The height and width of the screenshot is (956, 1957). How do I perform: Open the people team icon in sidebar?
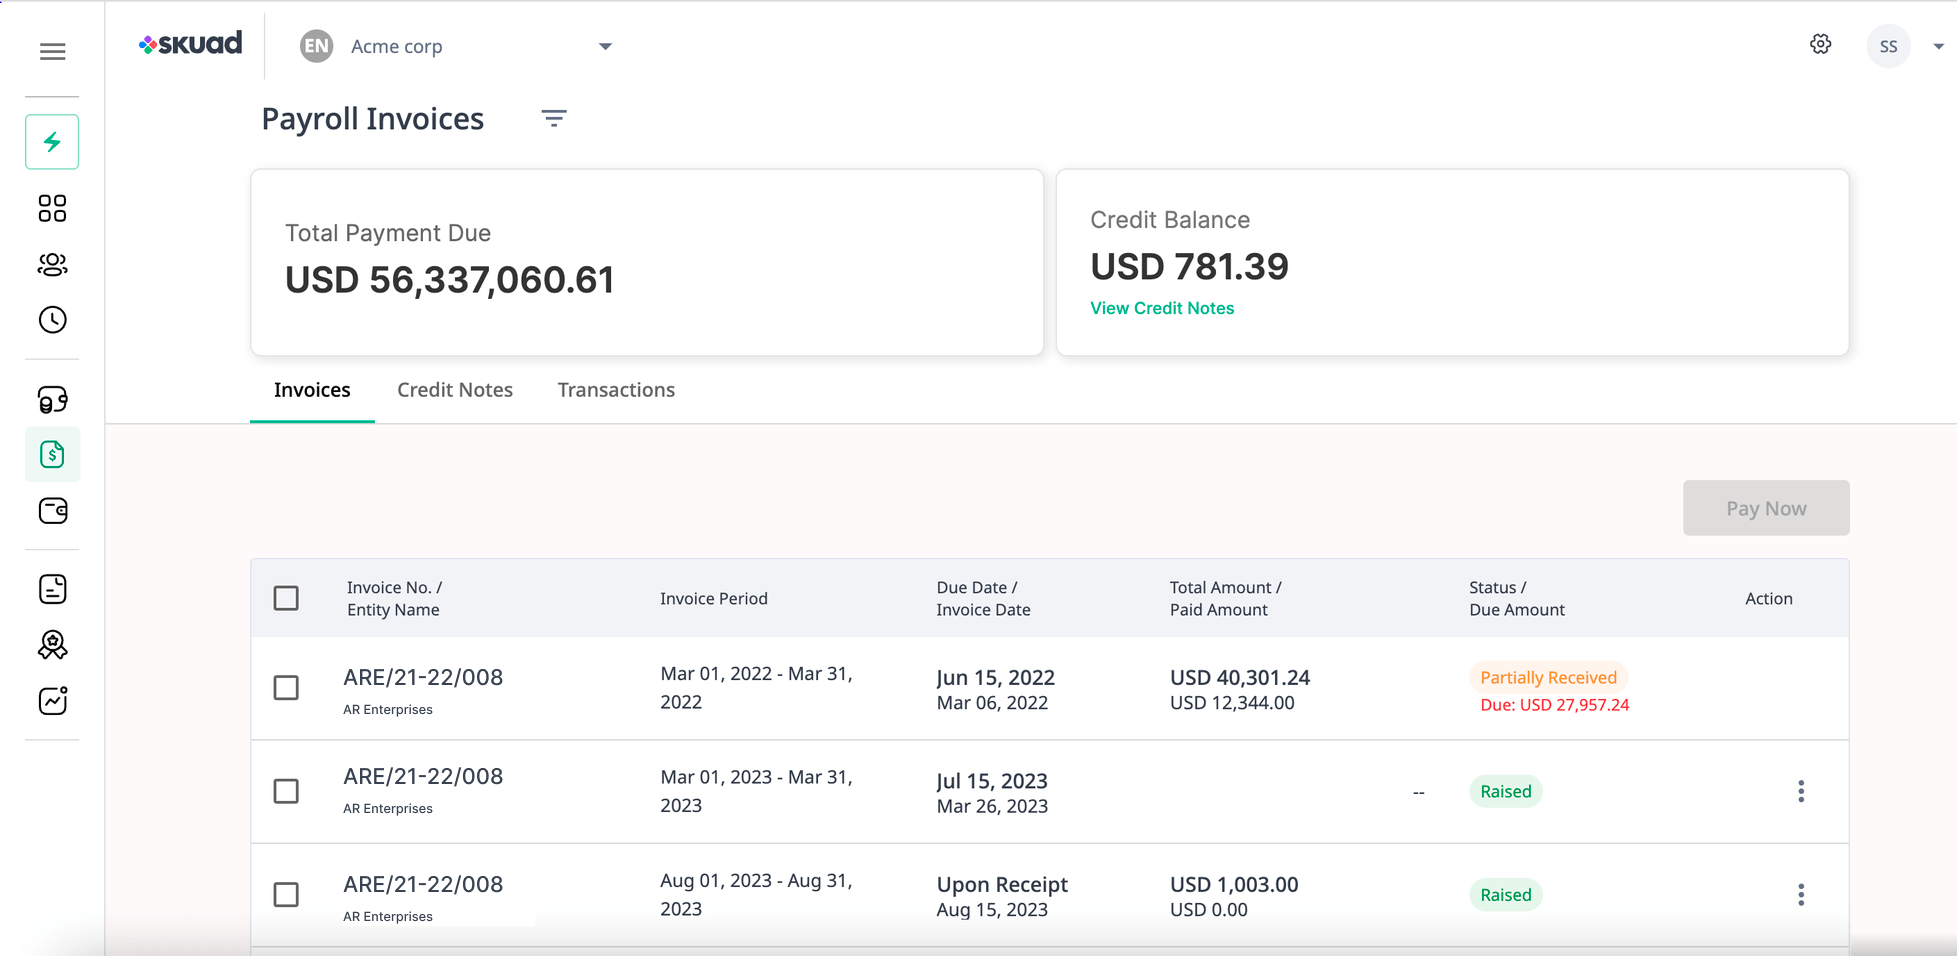point(52,264)
